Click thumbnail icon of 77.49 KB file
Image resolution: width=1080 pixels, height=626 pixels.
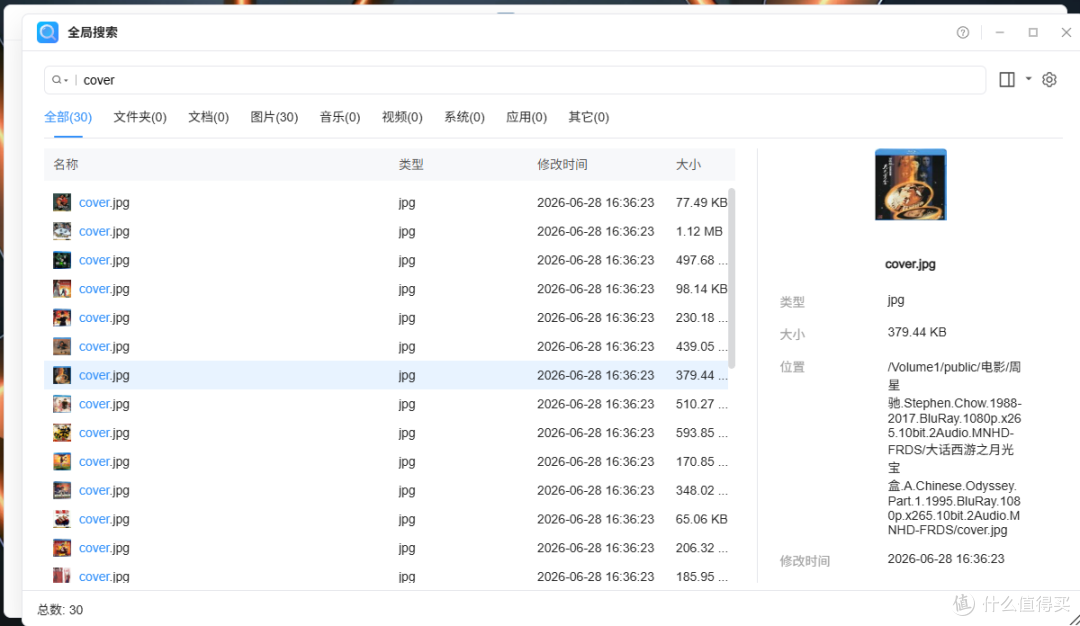tap(62, 202)
